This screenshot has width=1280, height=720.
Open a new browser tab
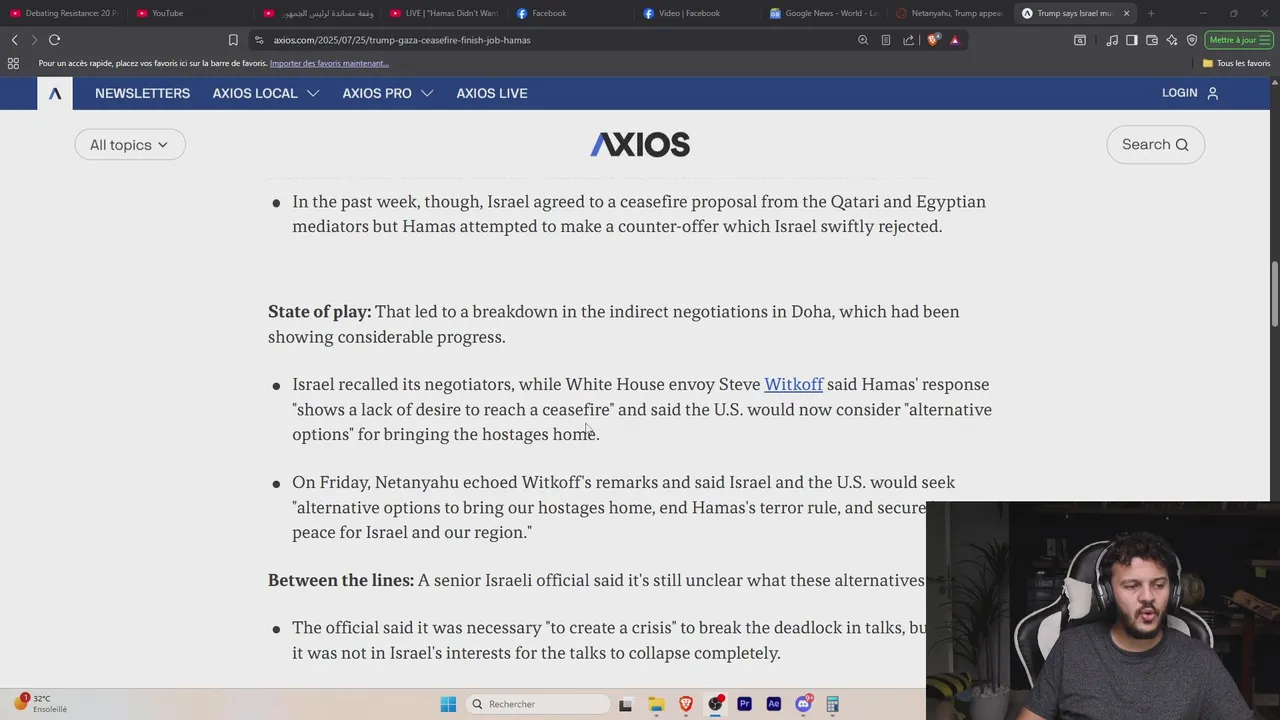pos(1151,13)
